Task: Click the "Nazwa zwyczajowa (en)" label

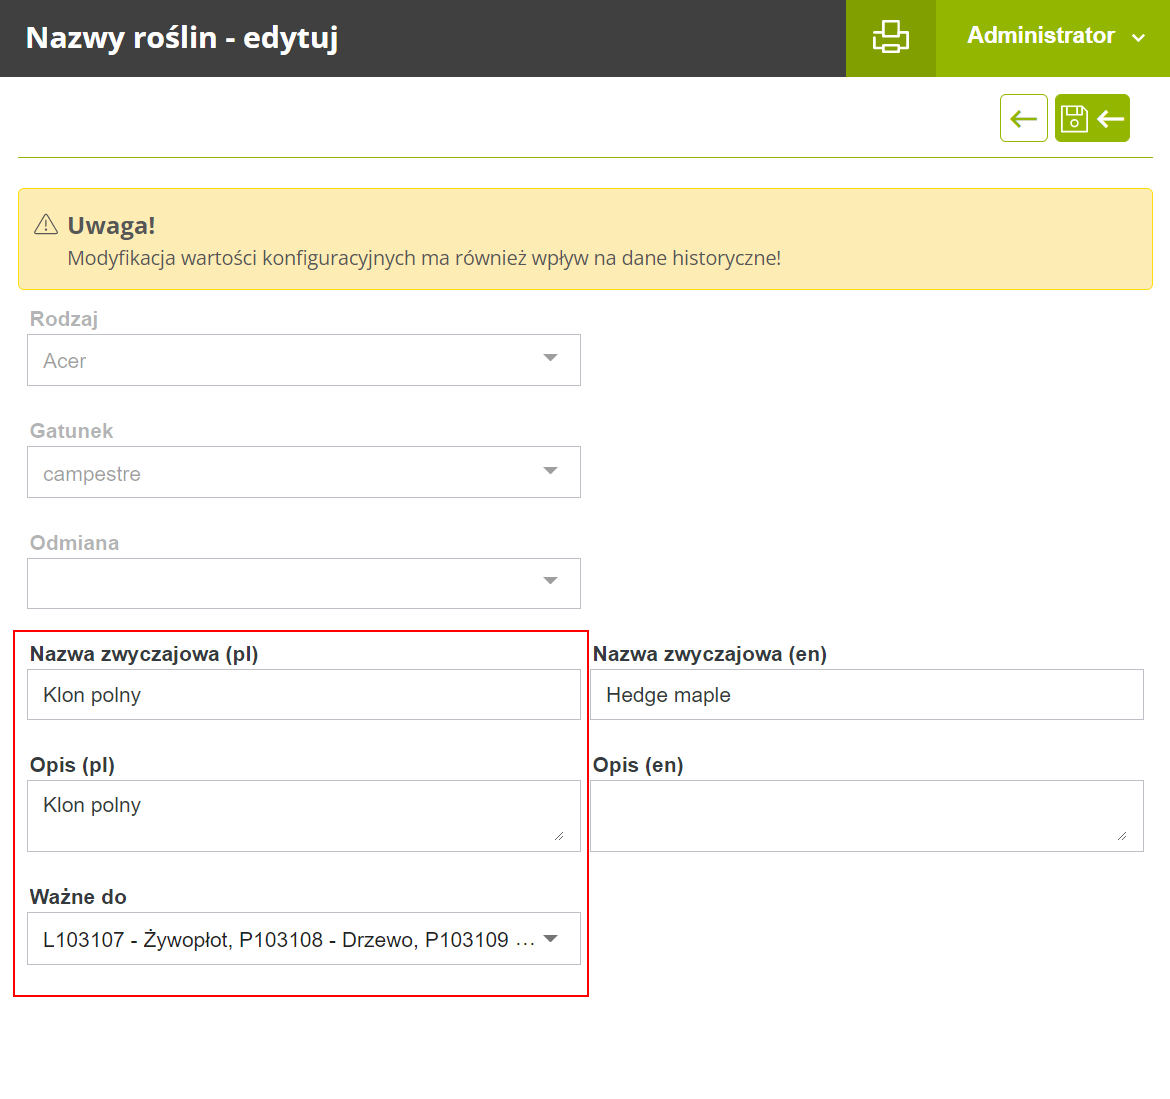Action: click(x=709, y=654)
